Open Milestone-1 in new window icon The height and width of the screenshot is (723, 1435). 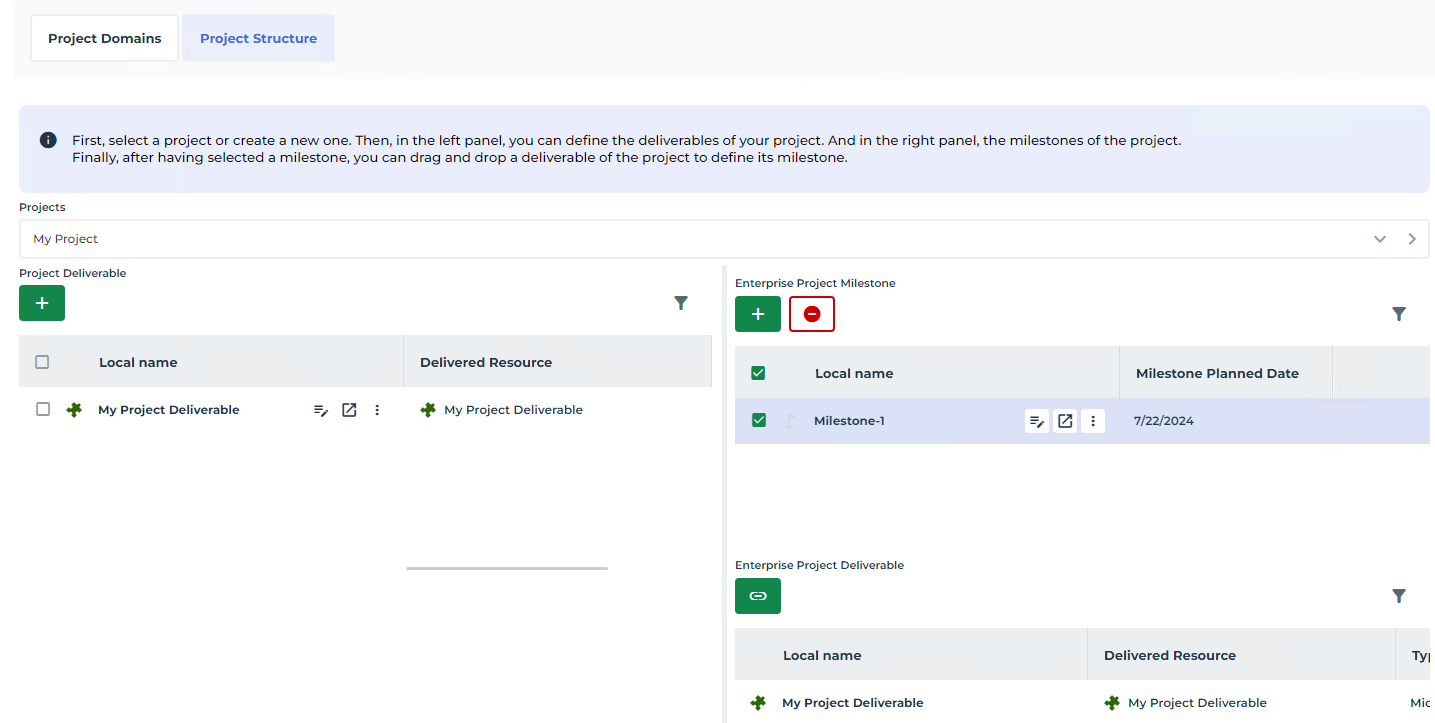point(1066,421)
